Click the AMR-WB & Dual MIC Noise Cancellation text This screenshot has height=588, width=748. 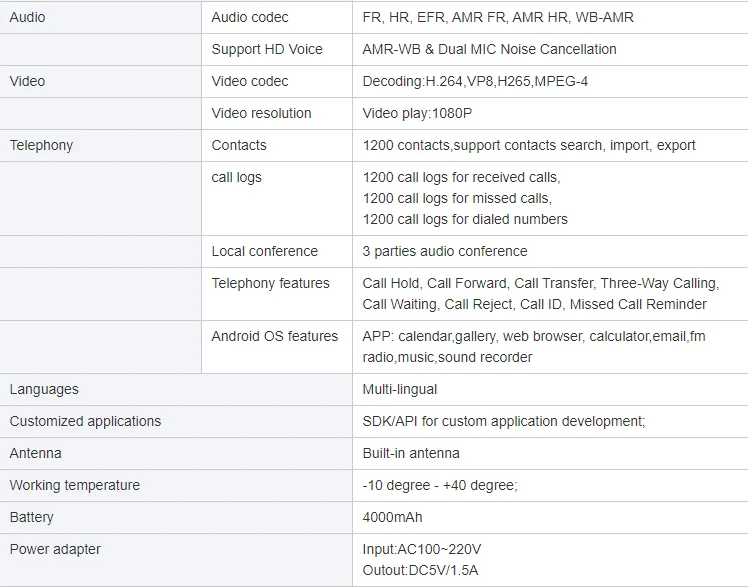point(489,49)
